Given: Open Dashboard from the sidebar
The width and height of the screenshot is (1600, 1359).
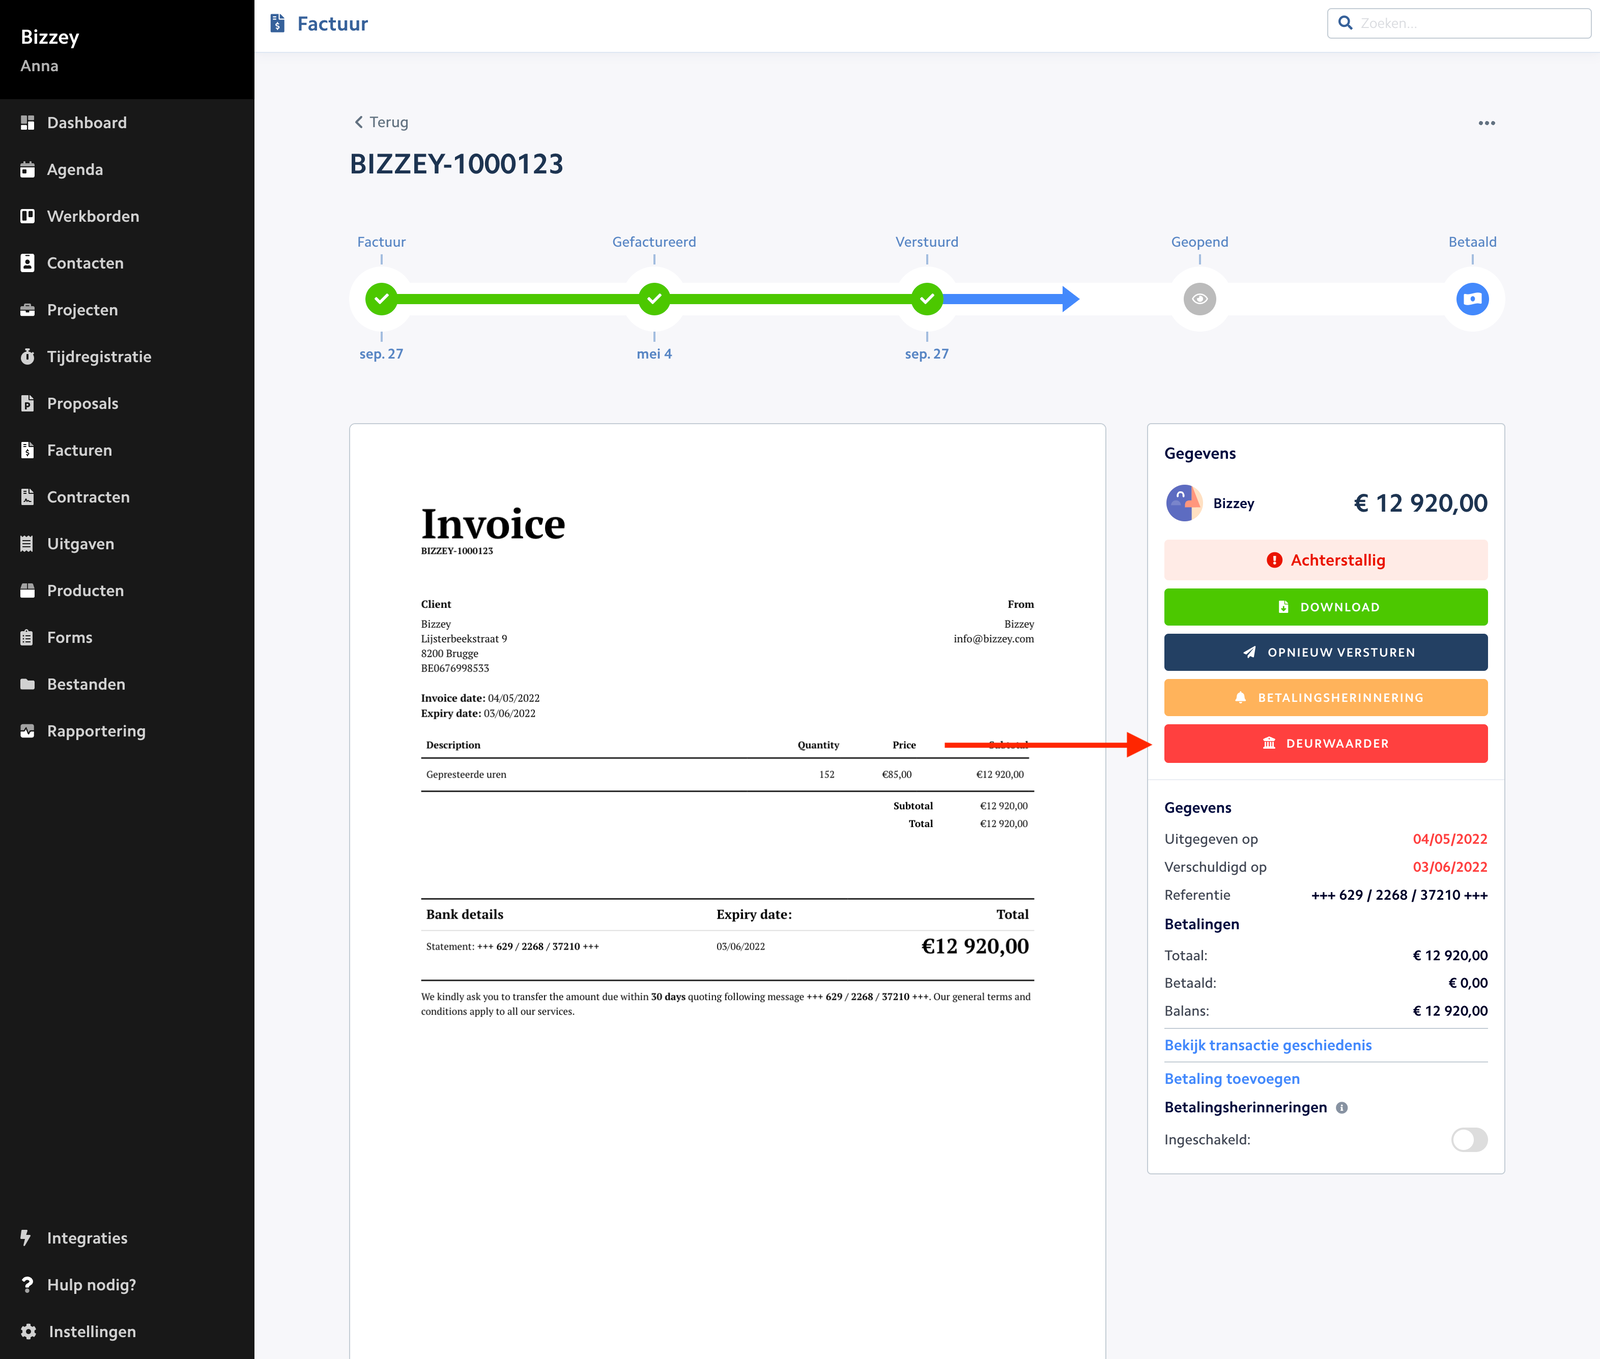Looking at the screenshot, I should click(x=127, y=123).
